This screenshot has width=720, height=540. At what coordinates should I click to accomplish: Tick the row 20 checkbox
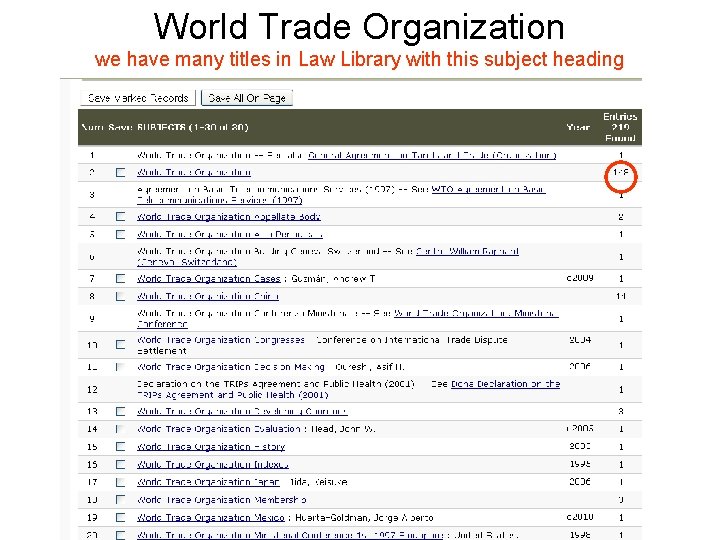(x=120, y=535)
